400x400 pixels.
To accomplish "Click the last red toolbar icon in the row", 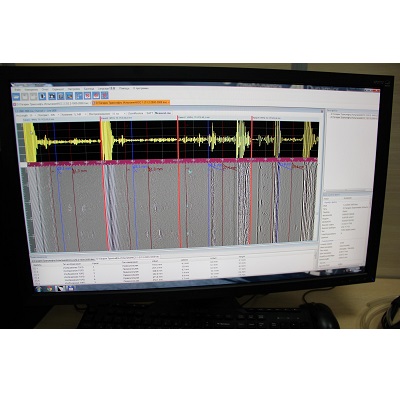I will coord(105,96).
